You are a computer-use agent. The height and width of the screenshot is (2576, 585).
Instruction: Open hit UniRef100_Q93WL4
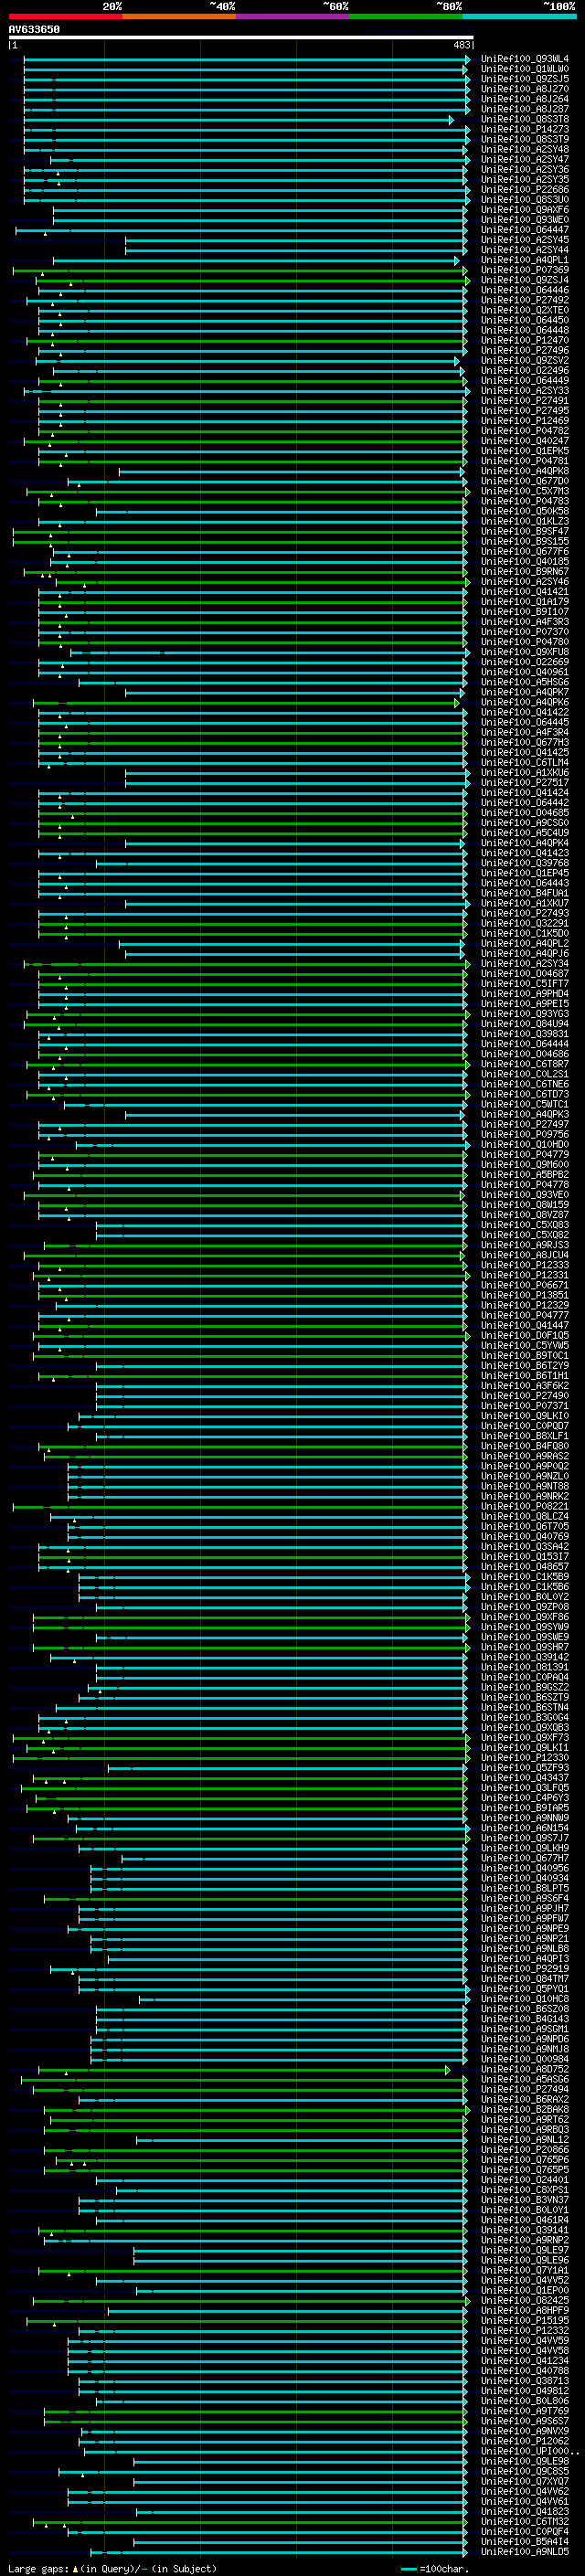pyautogui.click(x=525, y=59)
